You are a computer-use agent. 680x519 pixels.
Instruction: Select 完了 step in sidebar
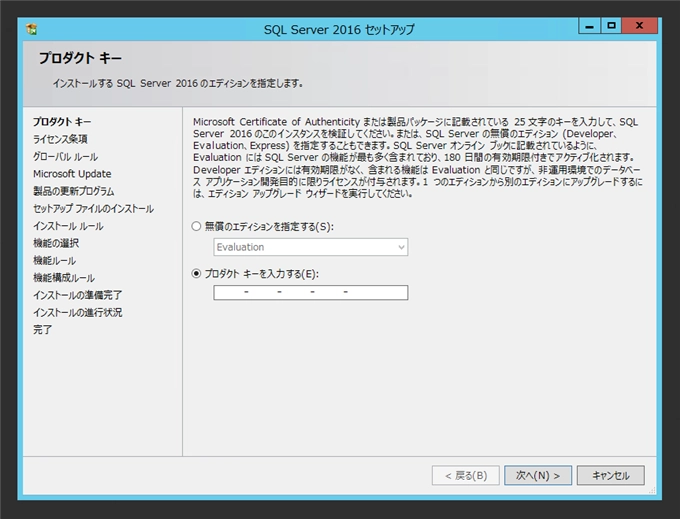(42, 330)
